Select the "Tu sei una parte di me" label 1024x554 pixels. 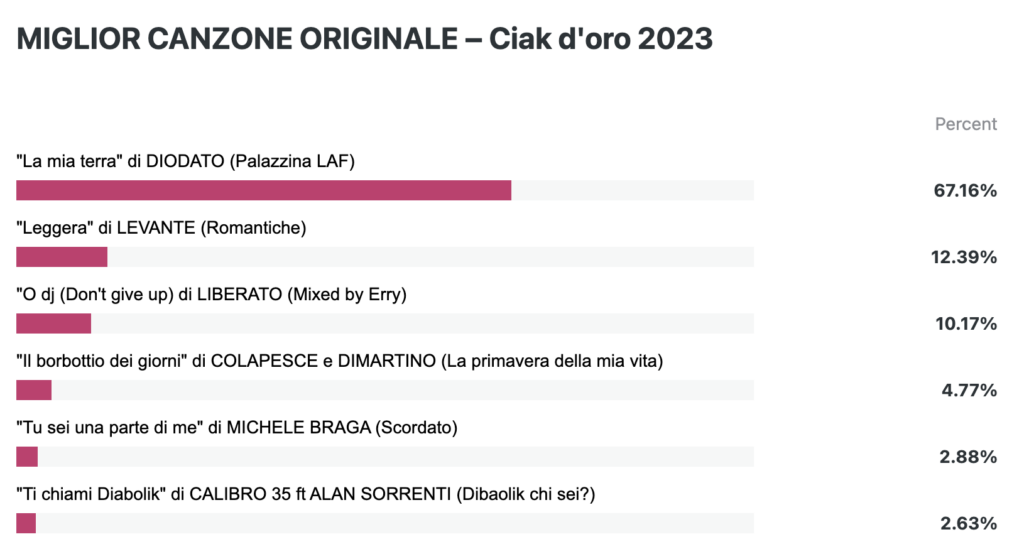237,428
